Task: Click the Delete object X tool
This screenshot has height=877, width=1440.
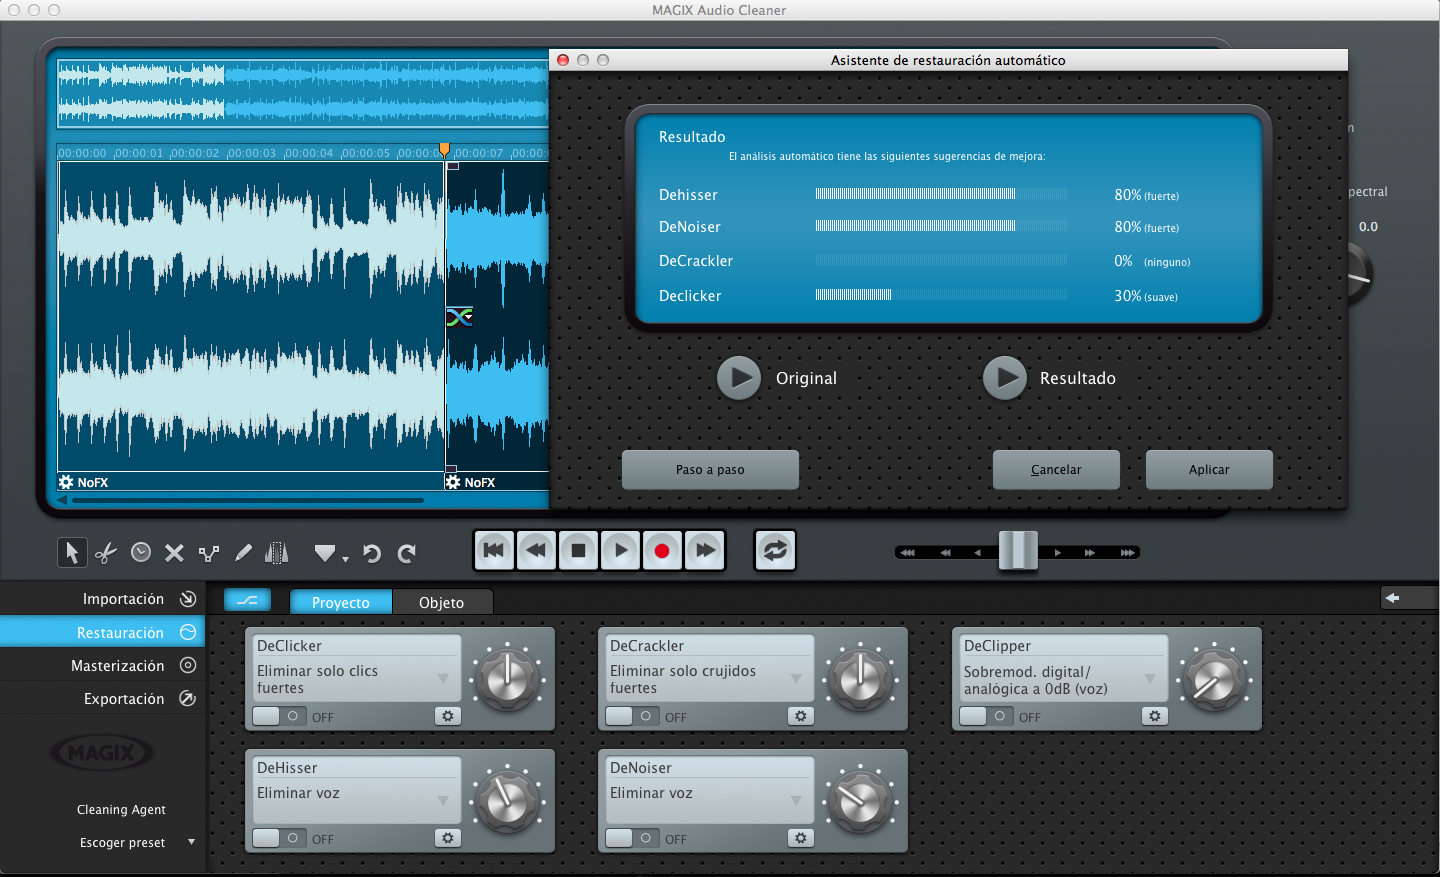Action: [174, 552]
